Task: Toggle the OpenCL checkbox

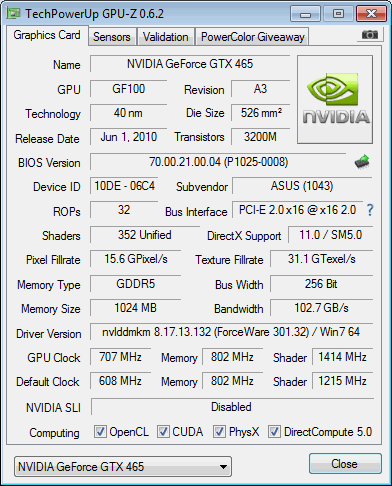Action: [x=100, y=431]
